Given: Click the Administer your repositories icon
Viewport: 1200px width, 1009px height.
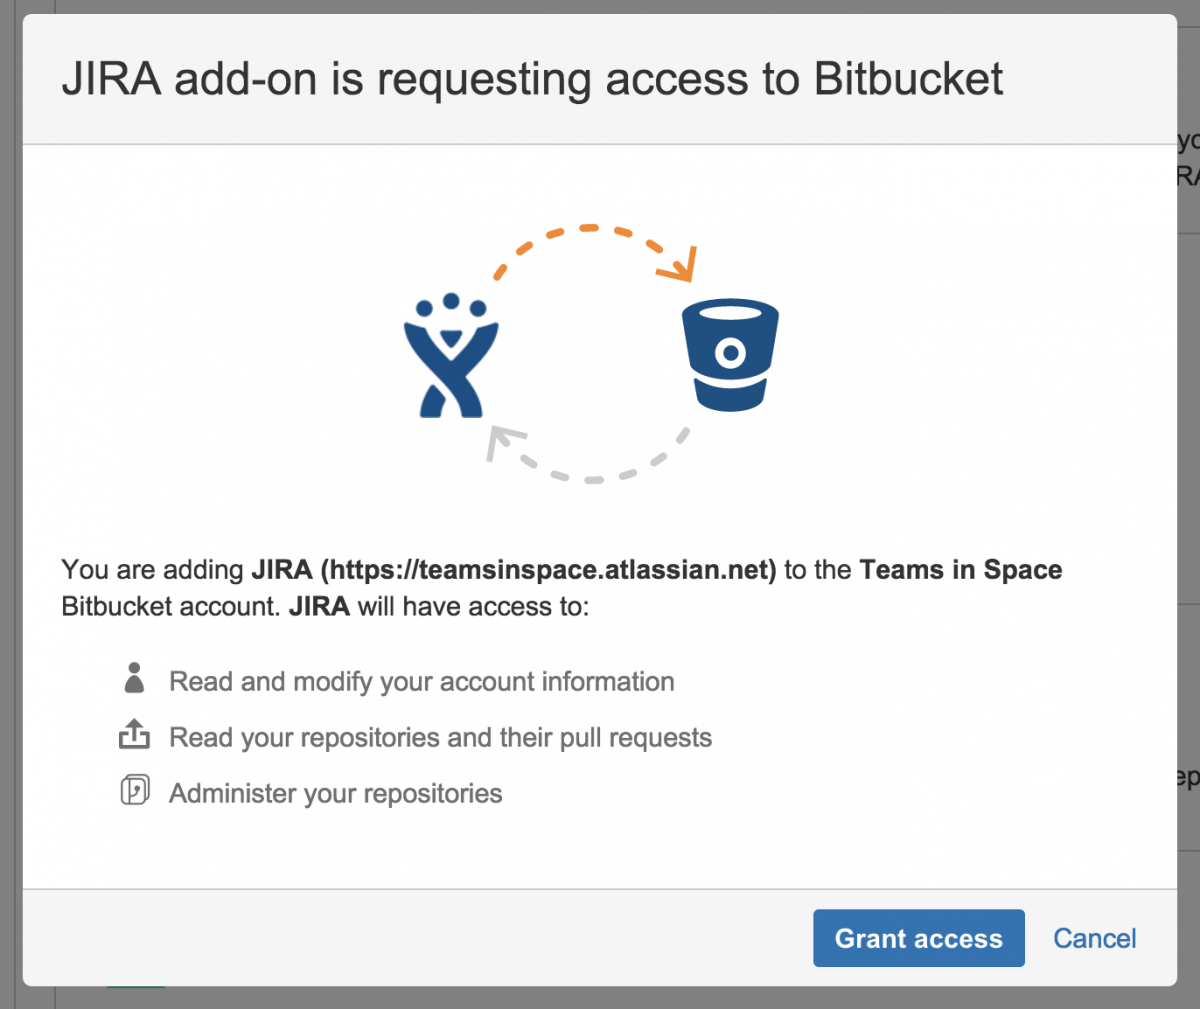Looking at the screenshot, I should (x=134, y=791).
